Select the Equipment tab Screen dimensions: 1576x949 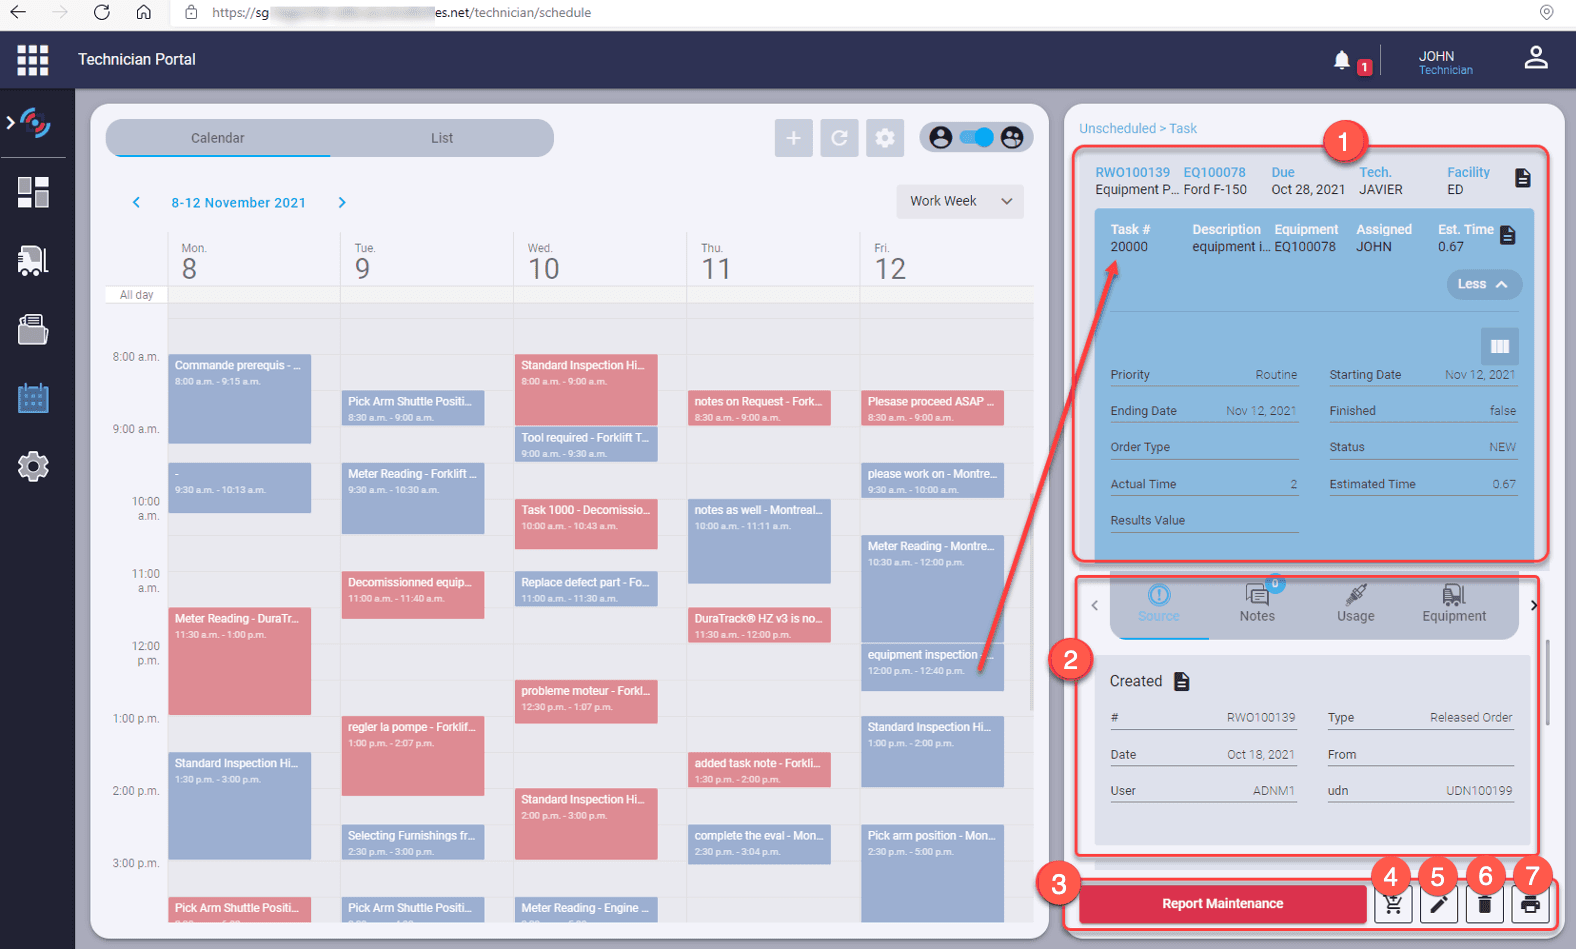coord(1454,604)
